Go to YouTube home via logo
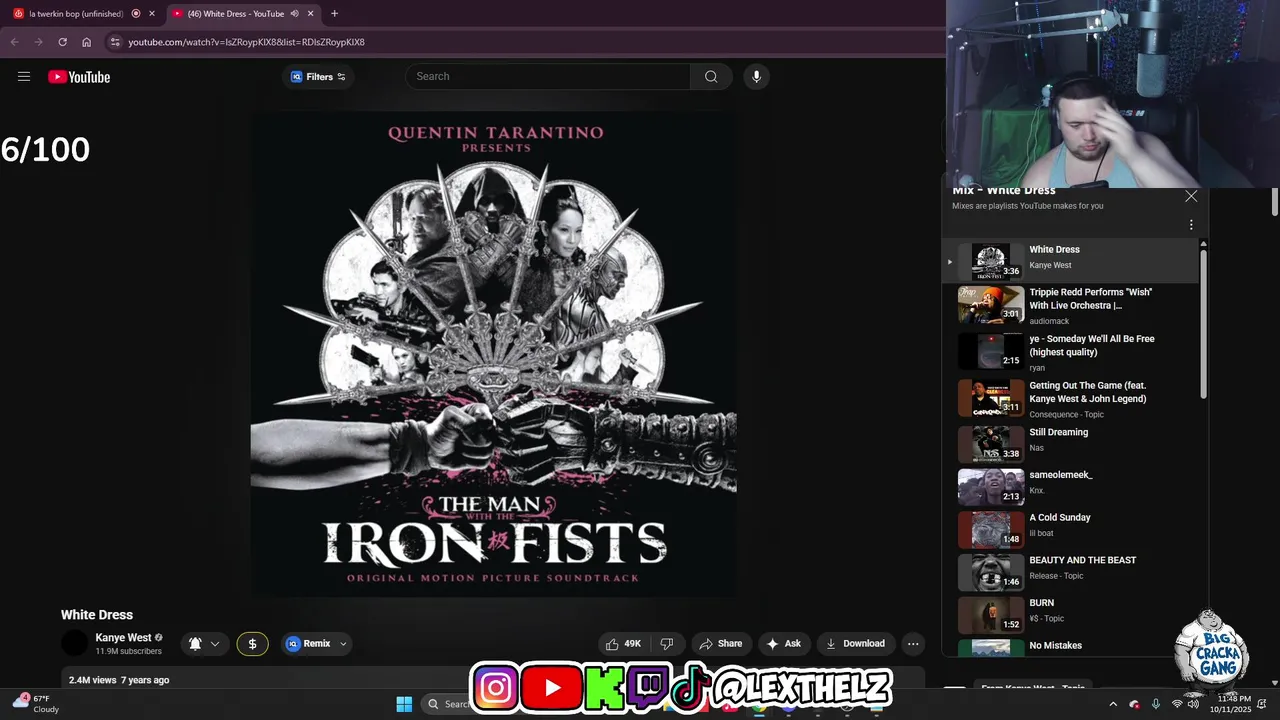 [x=79, y=77]
